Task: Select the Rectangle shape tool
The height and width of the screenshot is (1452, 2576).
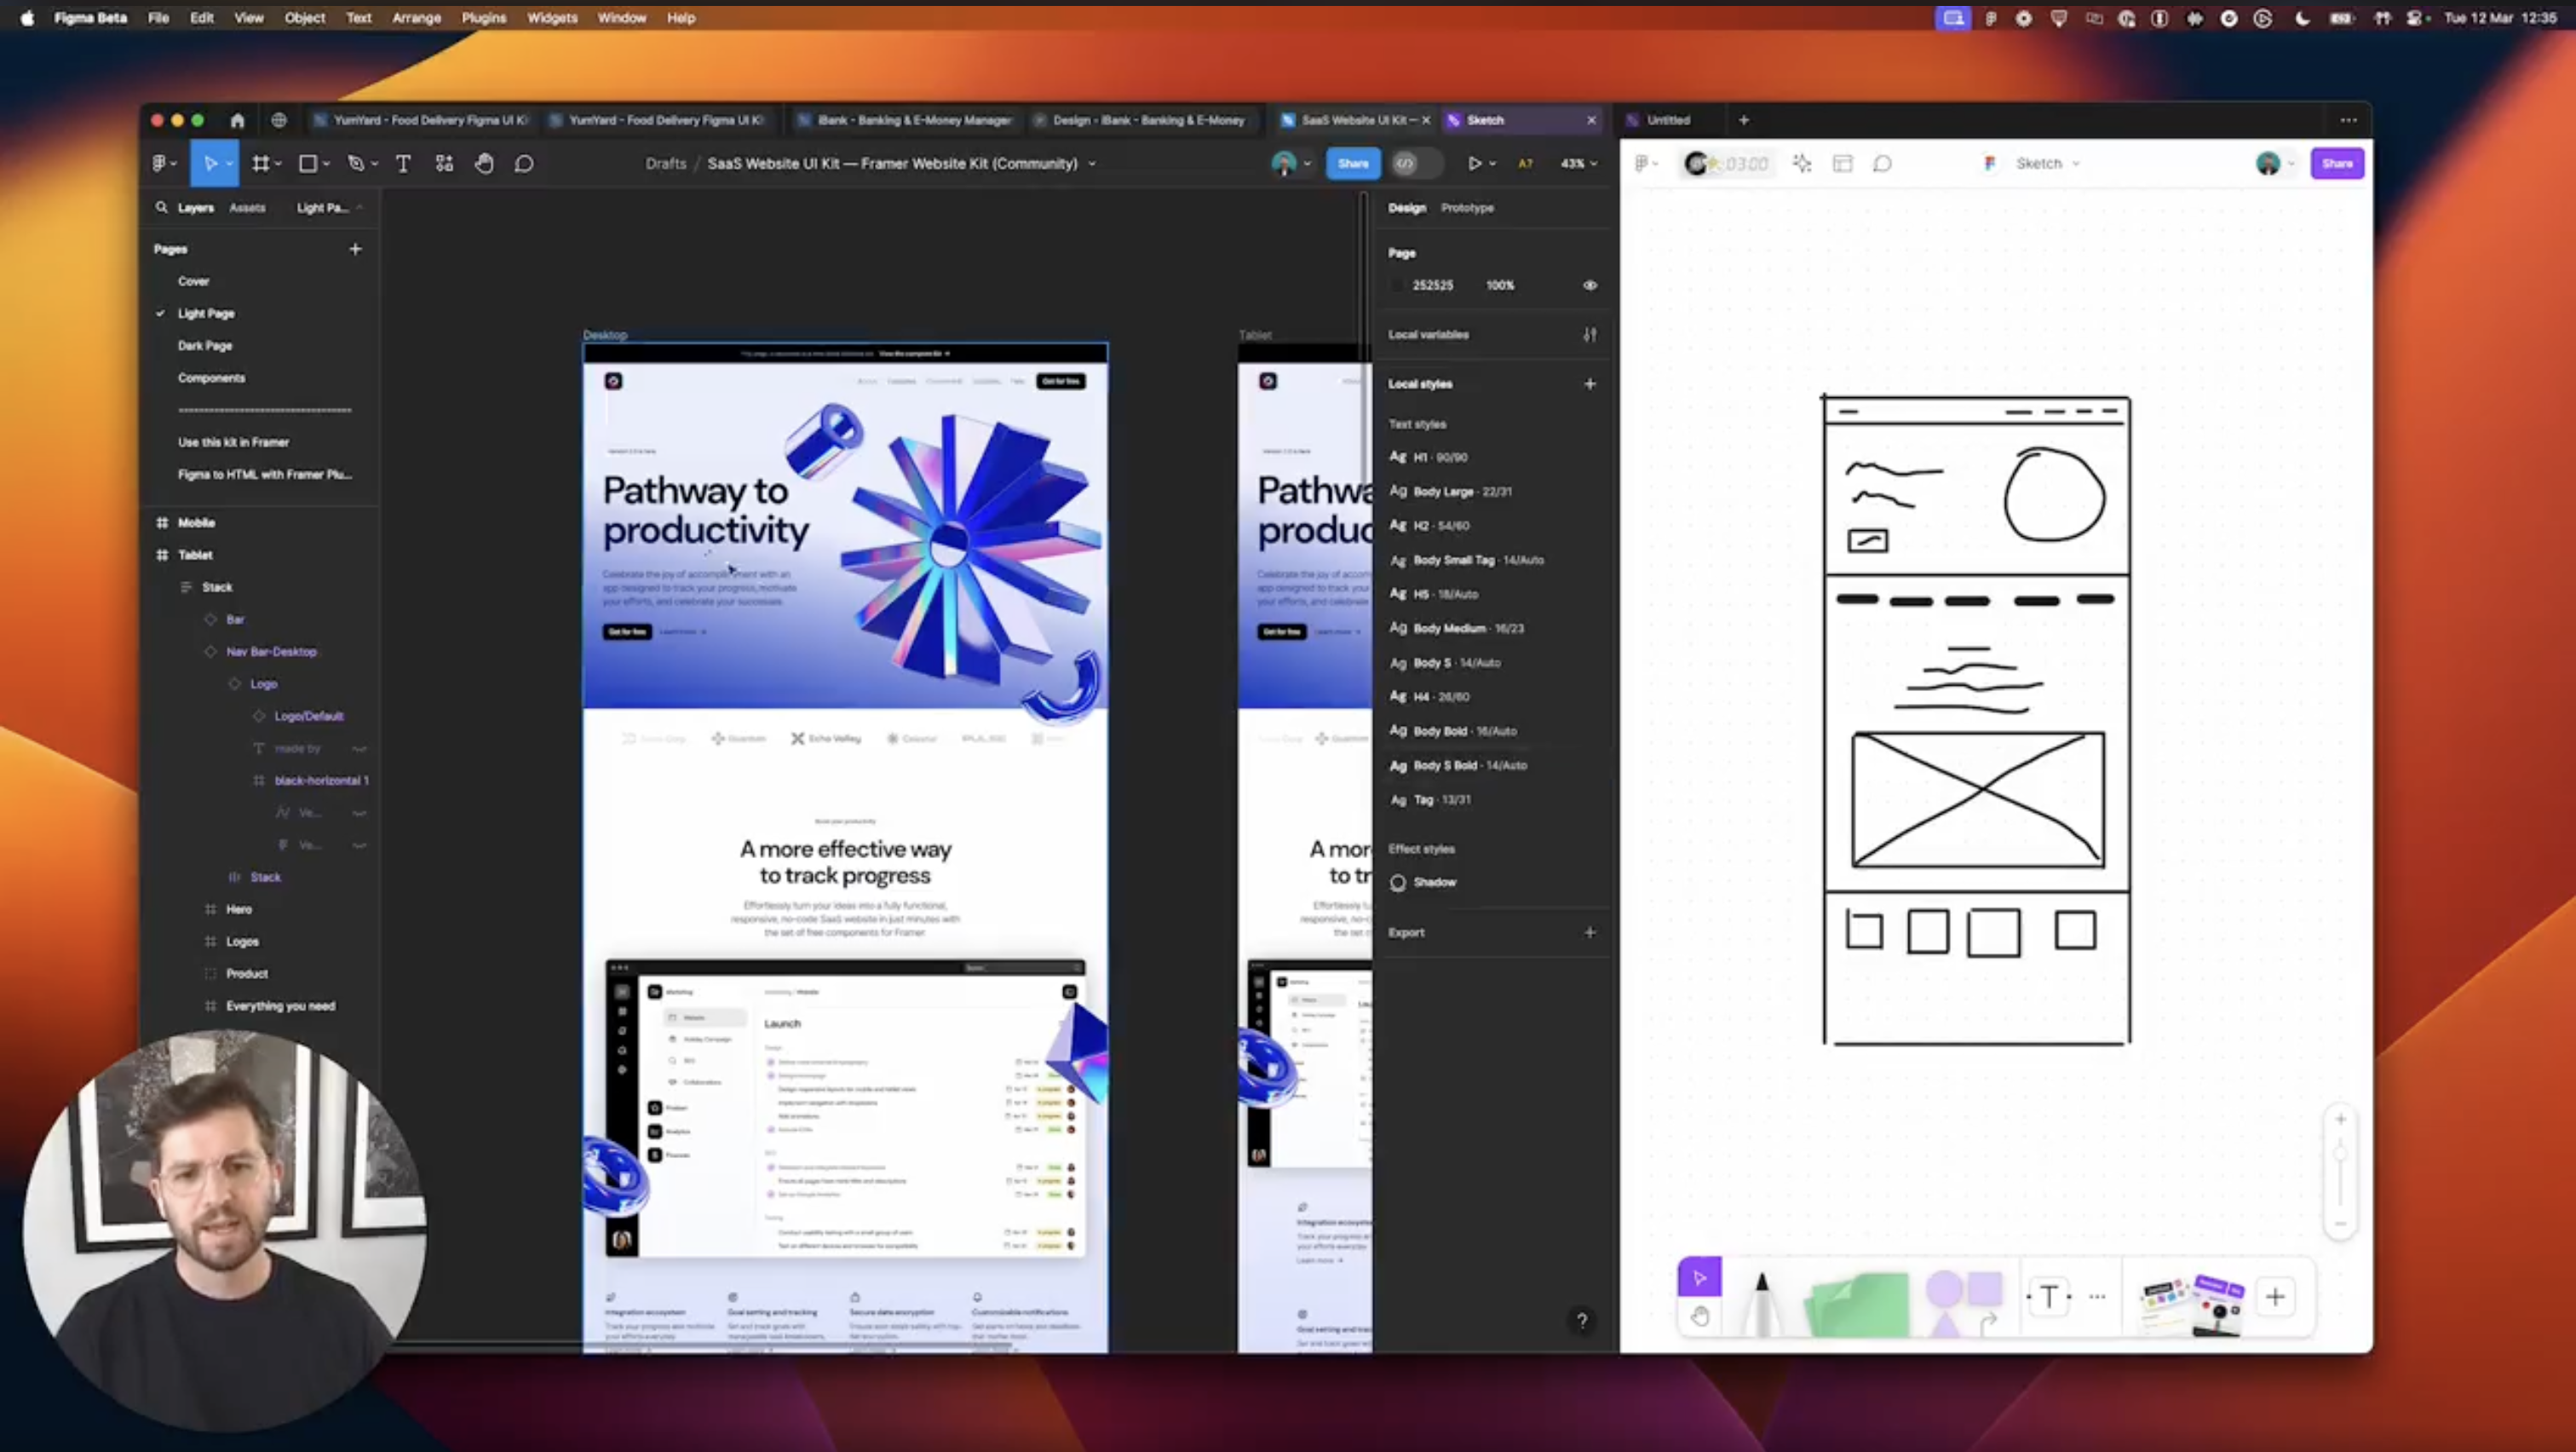Action: (308, 163)
